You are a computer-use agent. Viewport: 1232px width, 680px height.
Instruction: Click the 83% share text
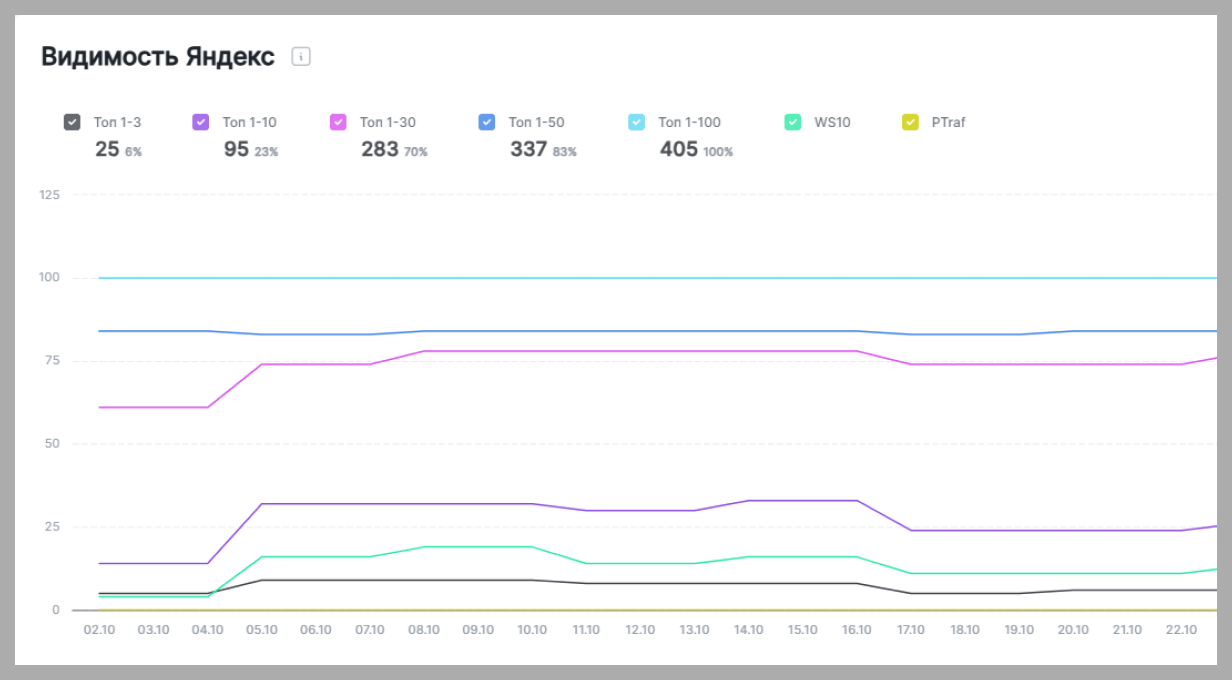(565, 152)
